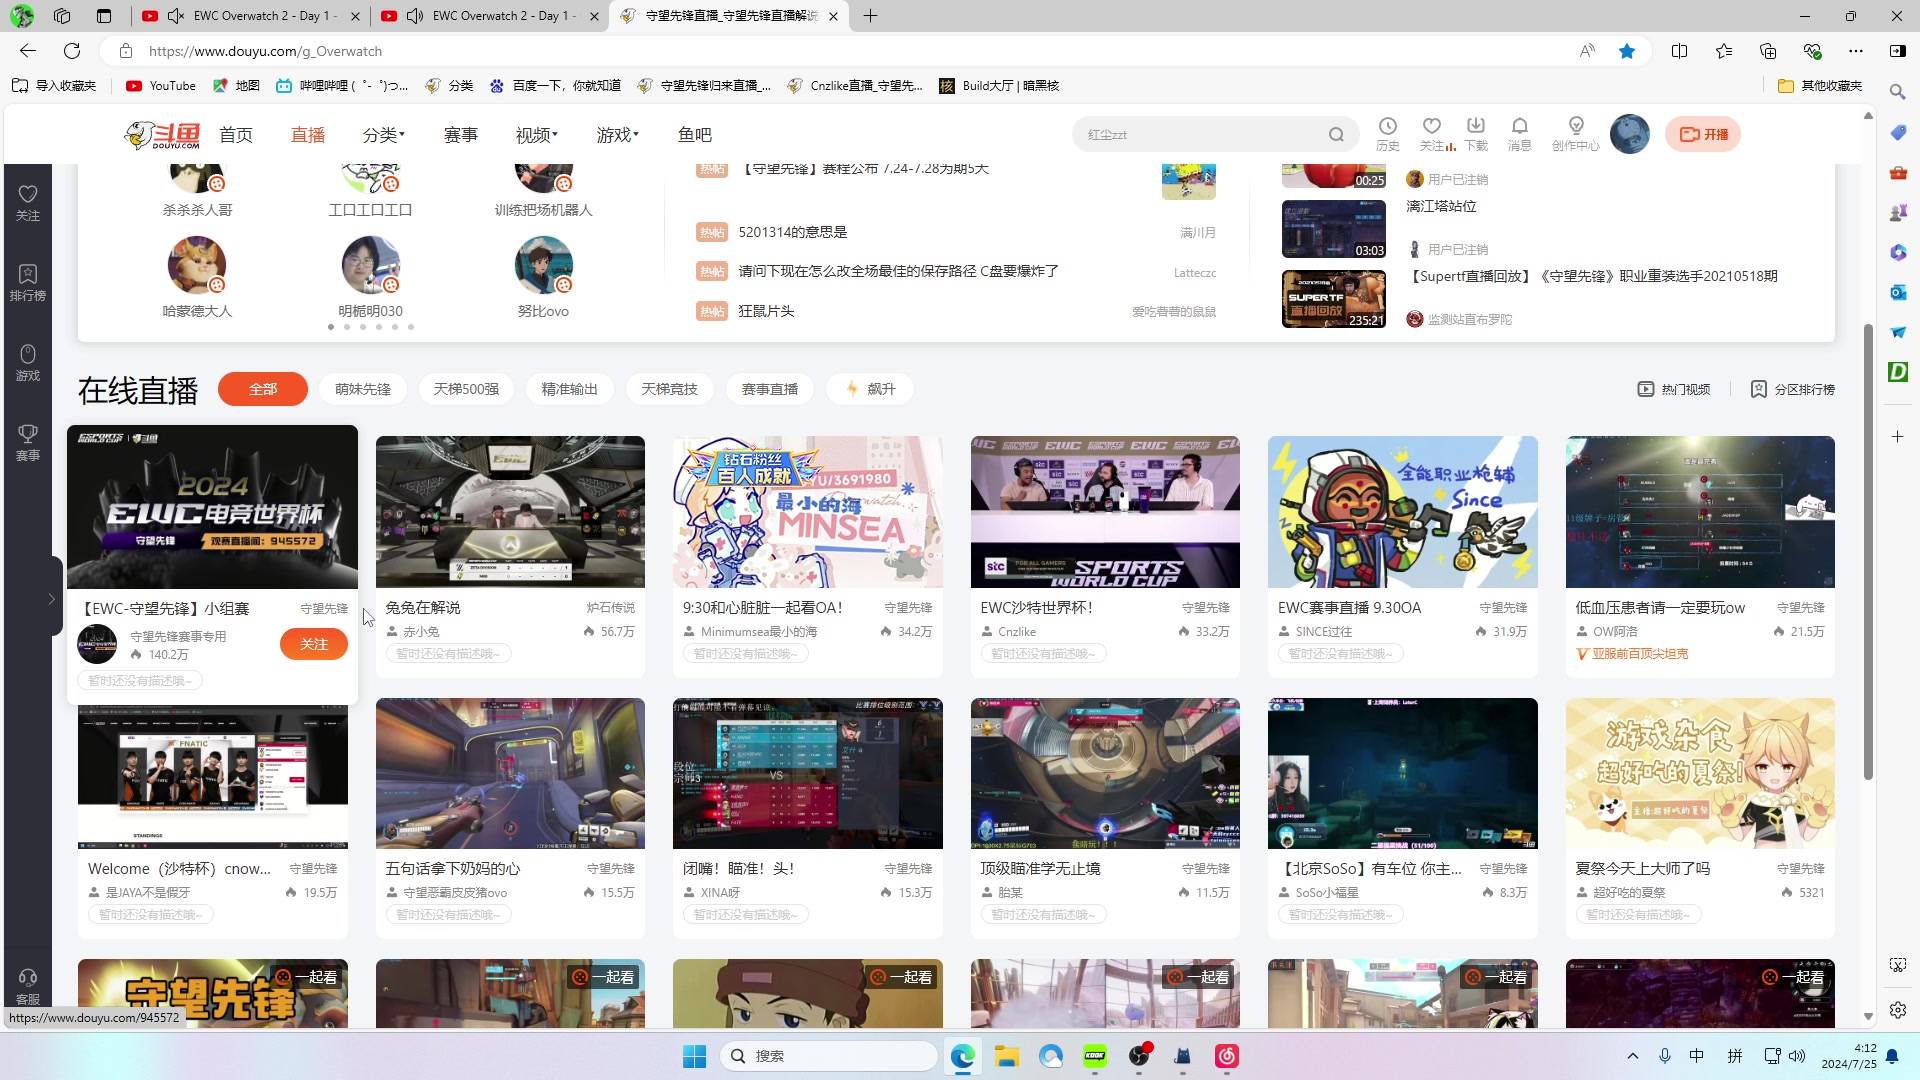Open the 消息 bell notifications icon
Image resolution: width=1920 pixels, height=1080 pixels.
(x=1519, y=133)
